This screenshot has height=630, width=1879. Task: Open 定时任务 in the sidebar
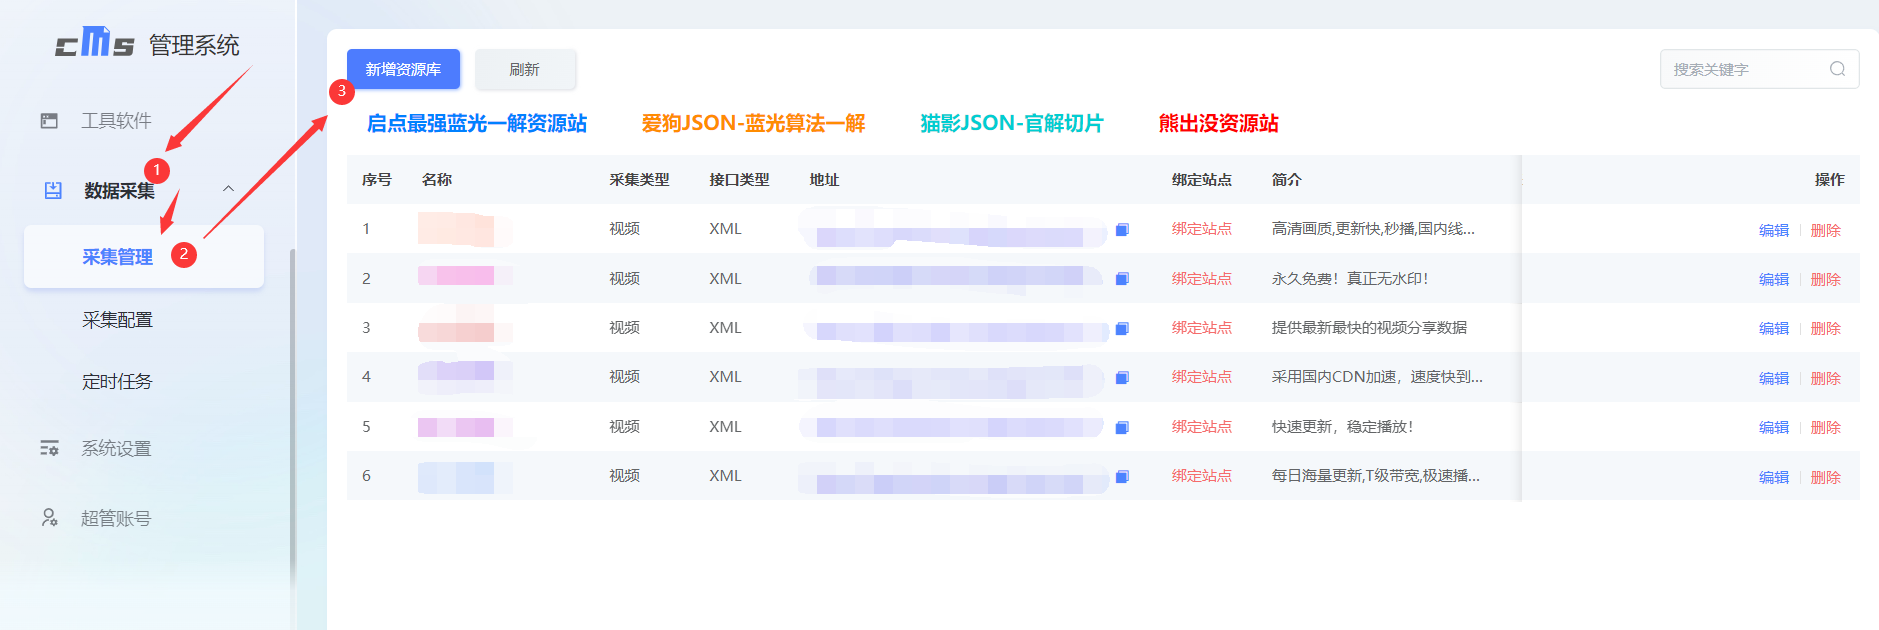coord(117,381)
